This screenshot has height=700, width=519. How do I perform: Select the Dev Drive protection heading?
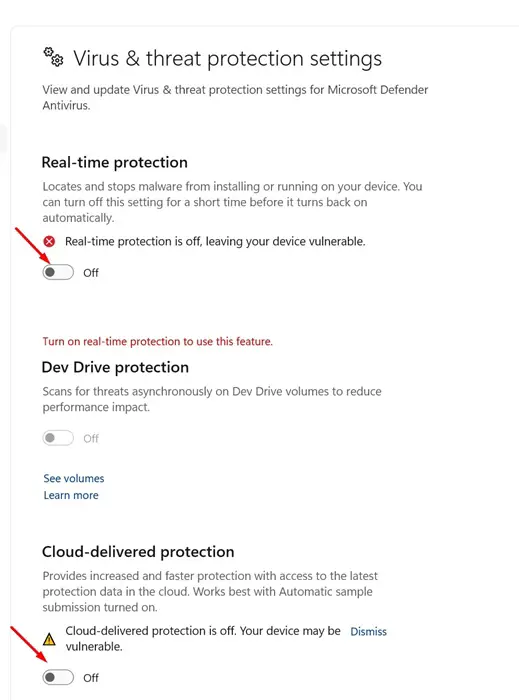(x=115, y=367)
